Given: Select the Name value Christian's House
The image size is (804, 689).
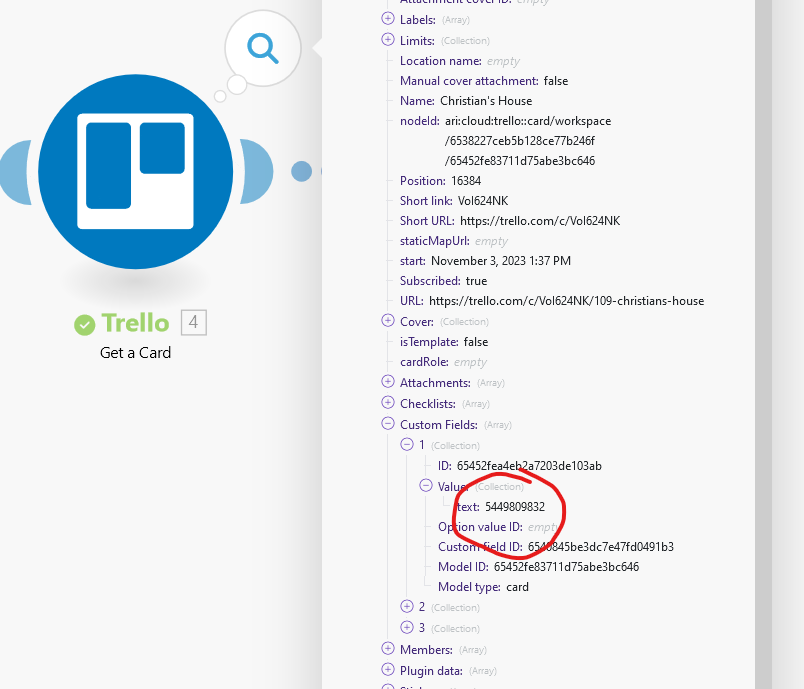Looking at the screenshot, I should (486, 101).
